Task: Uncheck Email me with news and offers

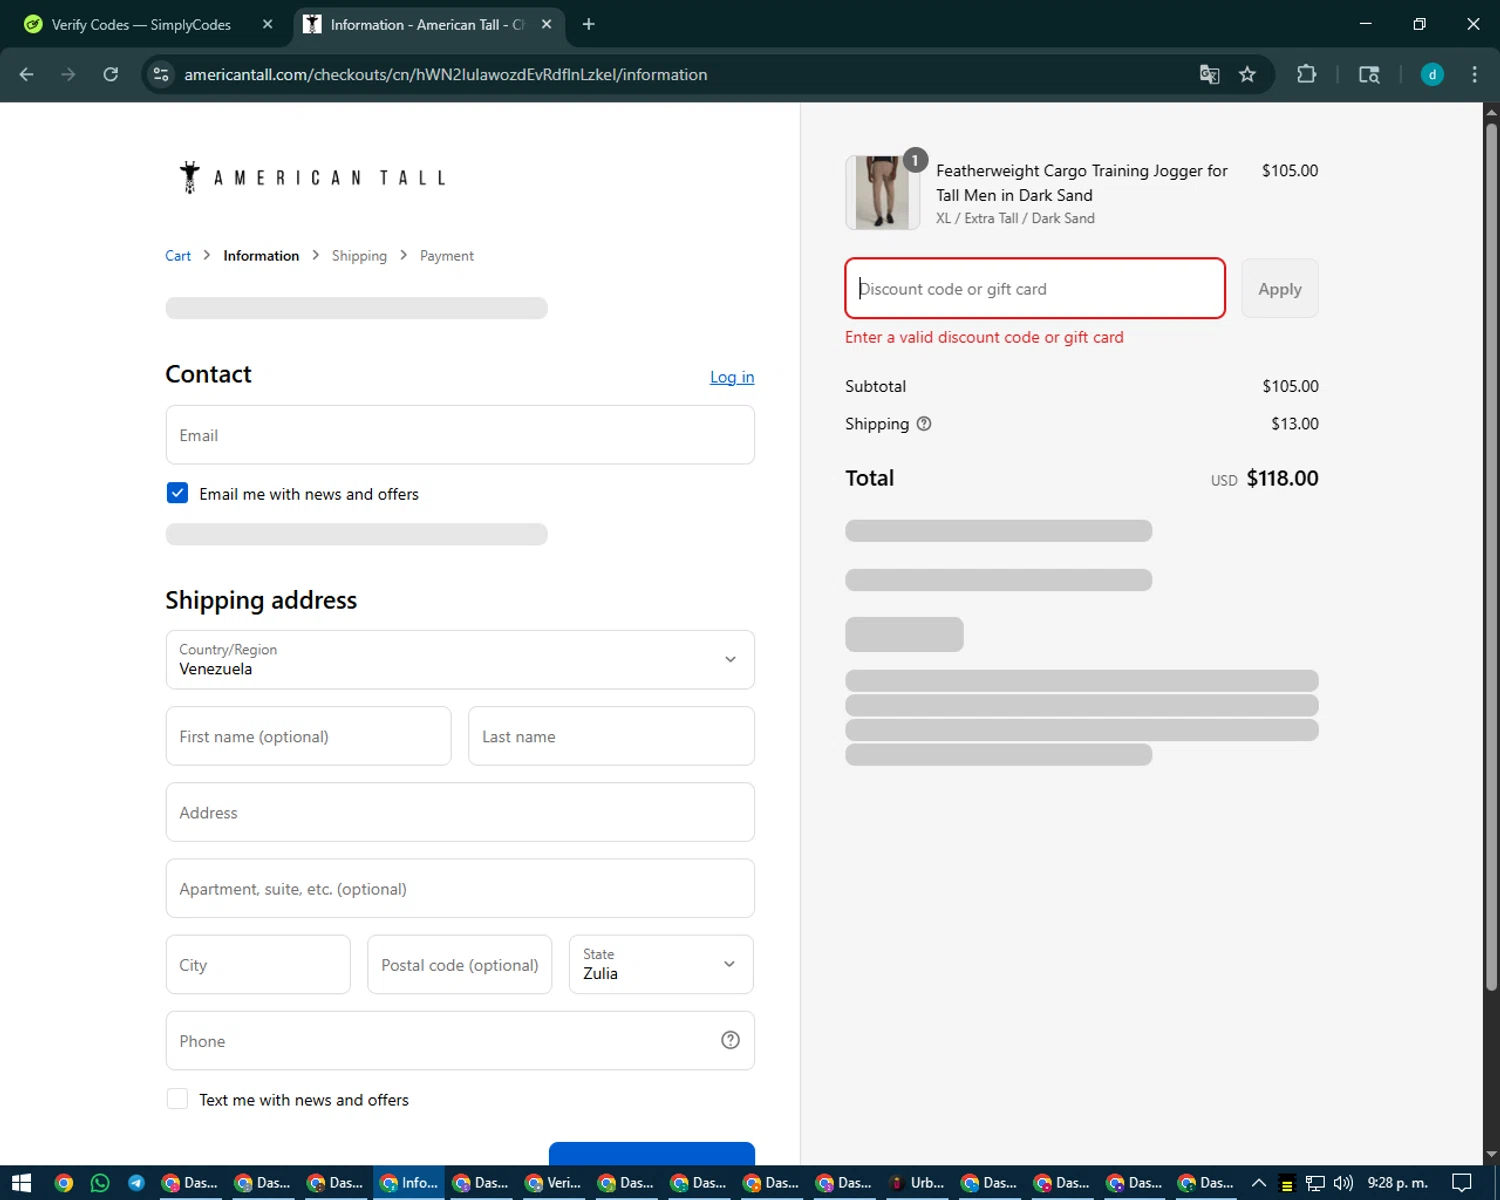Action: 177,493
